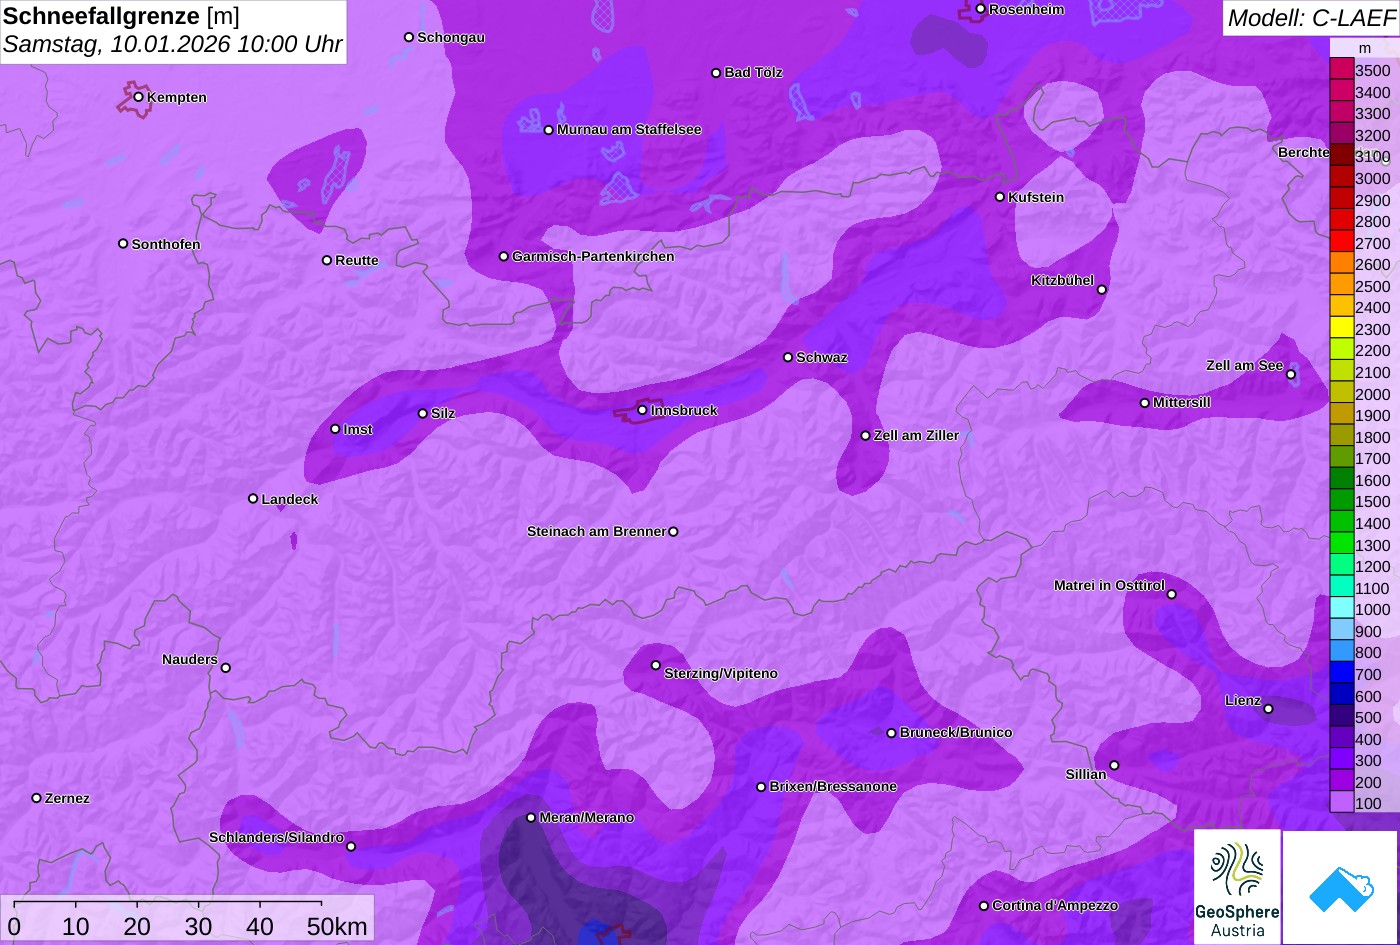1400x945 pixels.
Task: Click the Meran/Merano city marker
Action: pos(531,818)
